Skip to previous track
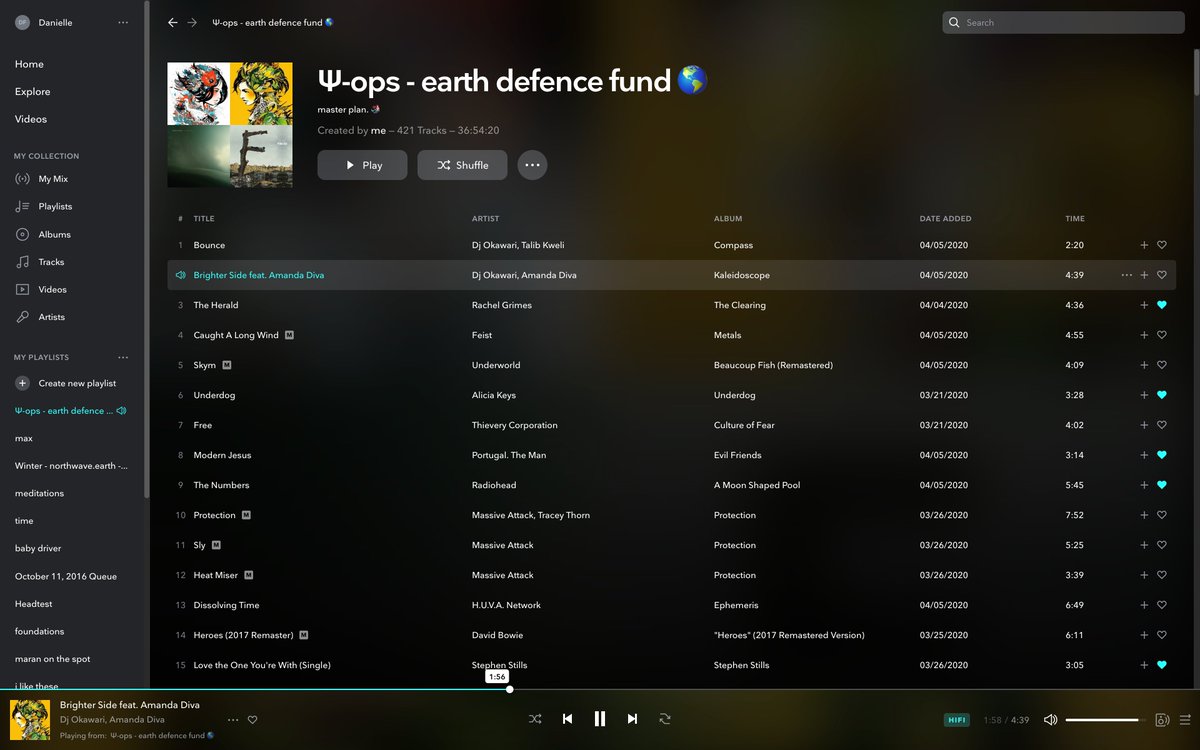The height and width of the screenshot is (750, 1200). [567, 719]
